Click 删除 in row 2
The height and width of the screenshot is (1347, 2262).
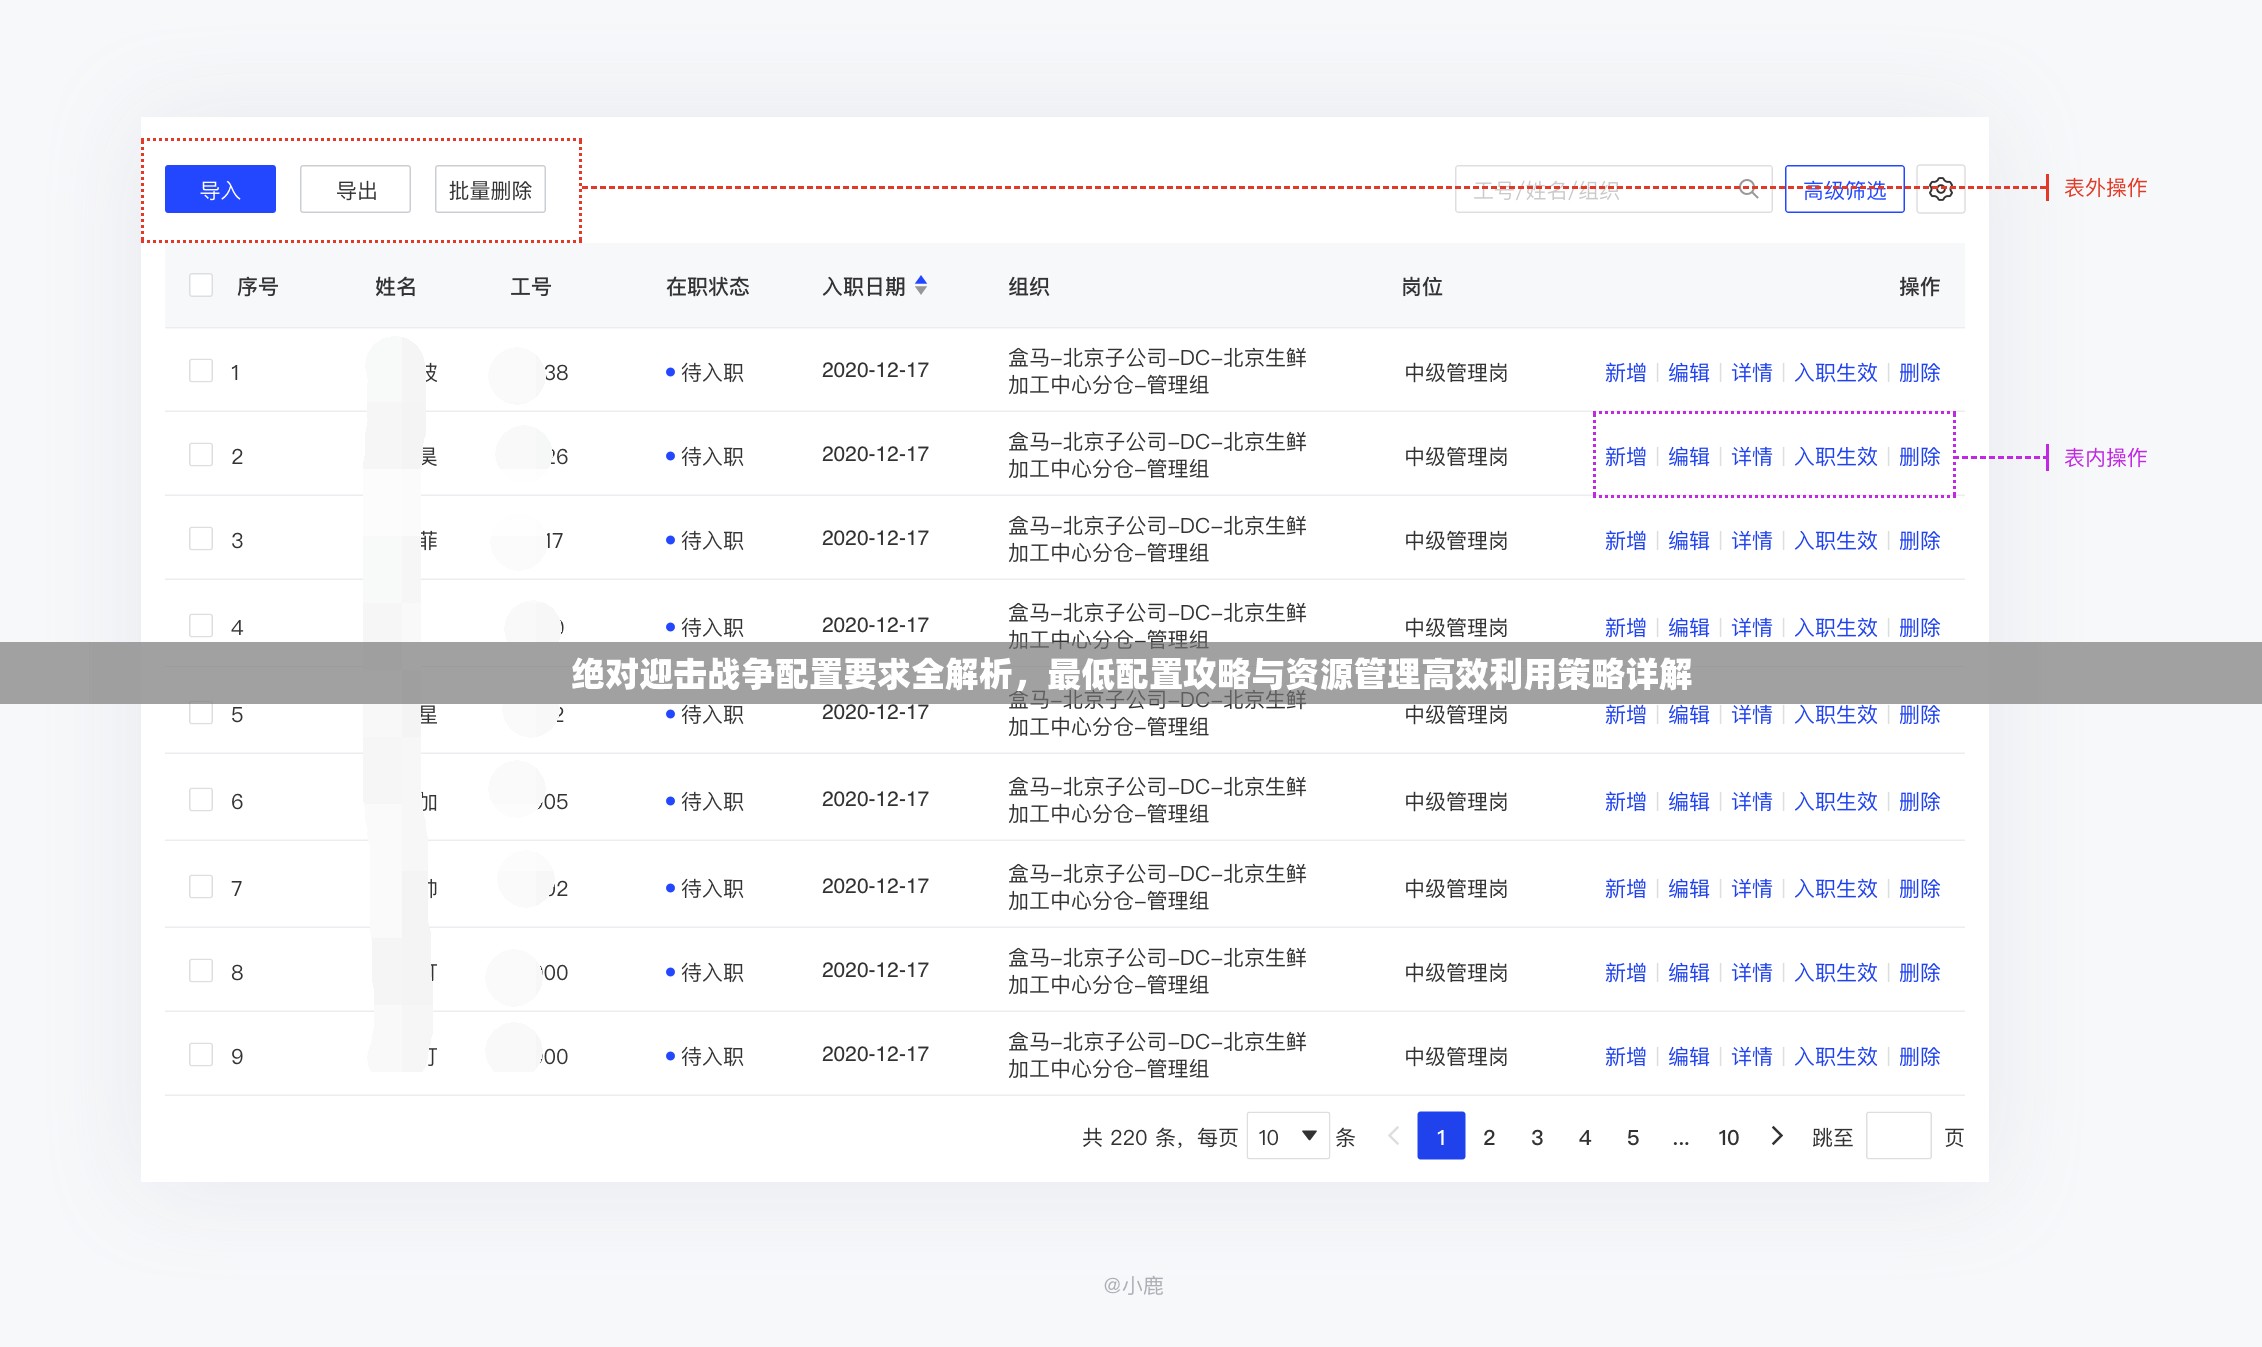click(x=1919, y=456)
